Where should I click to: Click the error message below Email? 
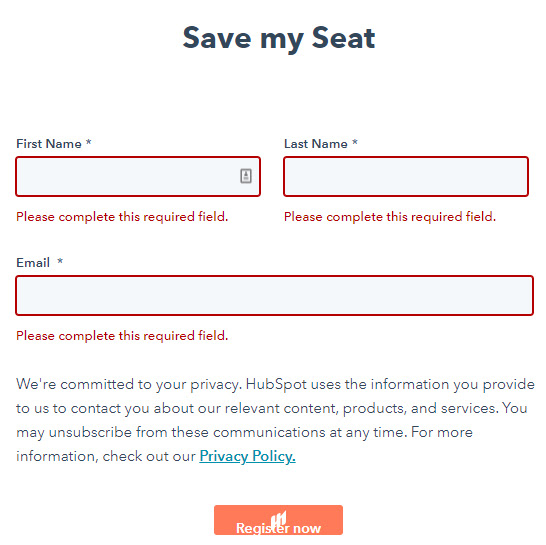pyautogui.click(x=122, y=336)
